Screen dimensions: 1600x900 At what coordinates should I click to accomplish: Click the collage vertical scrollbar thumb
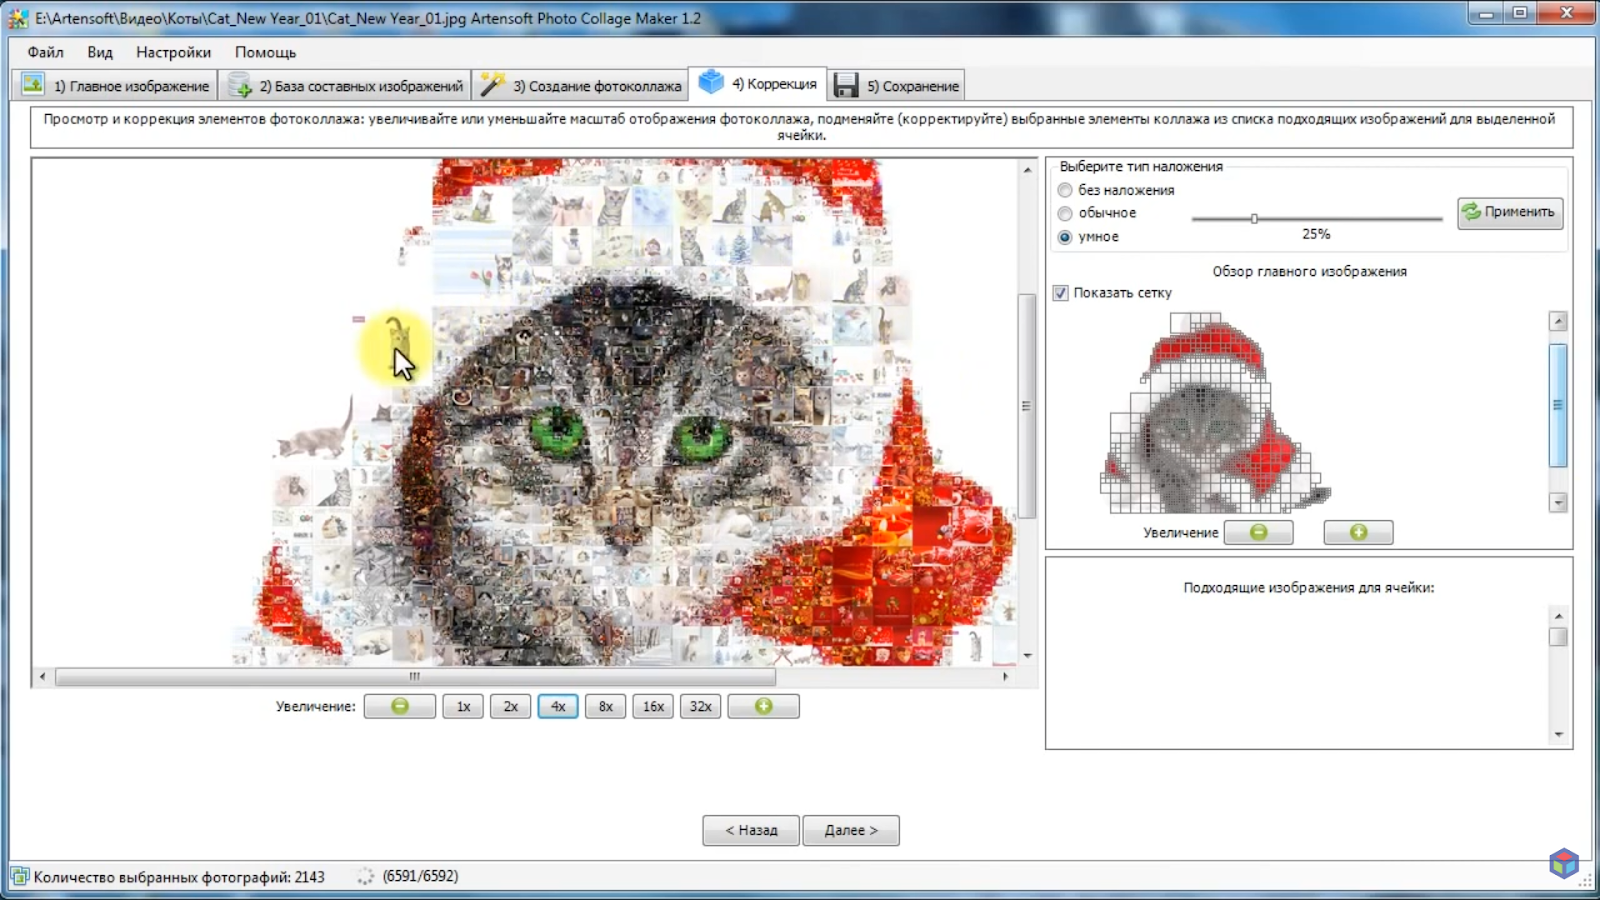(1027, 406)
